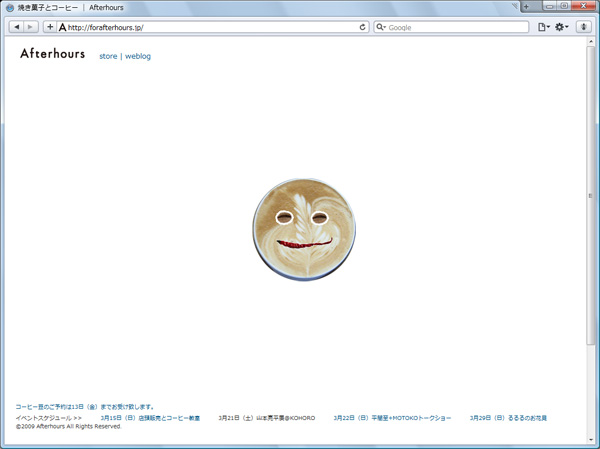The image size is (600, 449).
Task: Click the vertical scrollbar on the right
Action: coord(591,200)
